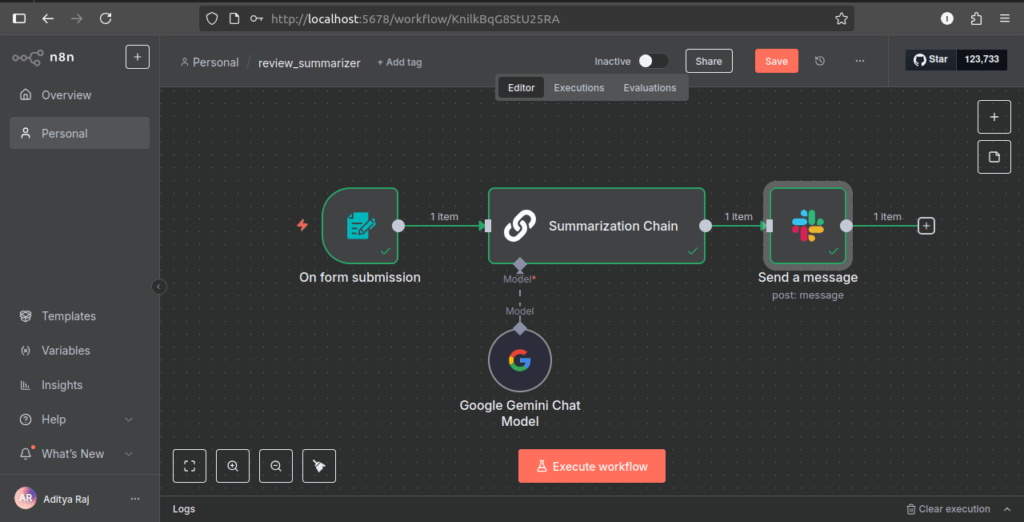The height and width of the screenshot is (522, 1024).
Task: Click the zoom out canvas icon
Action: 276,466
